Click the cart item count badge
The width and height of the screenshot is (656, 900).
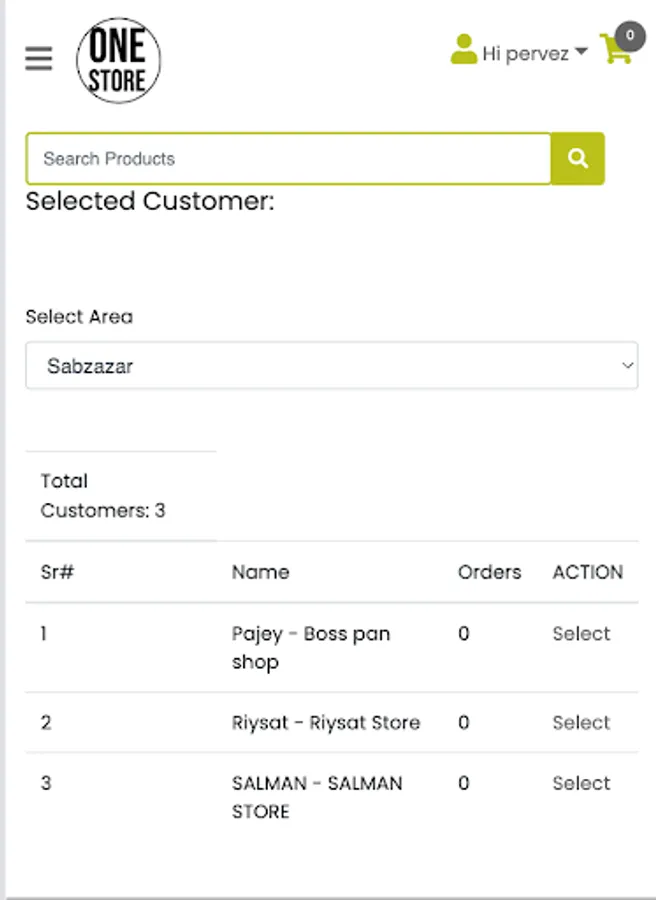click(630, 36)
